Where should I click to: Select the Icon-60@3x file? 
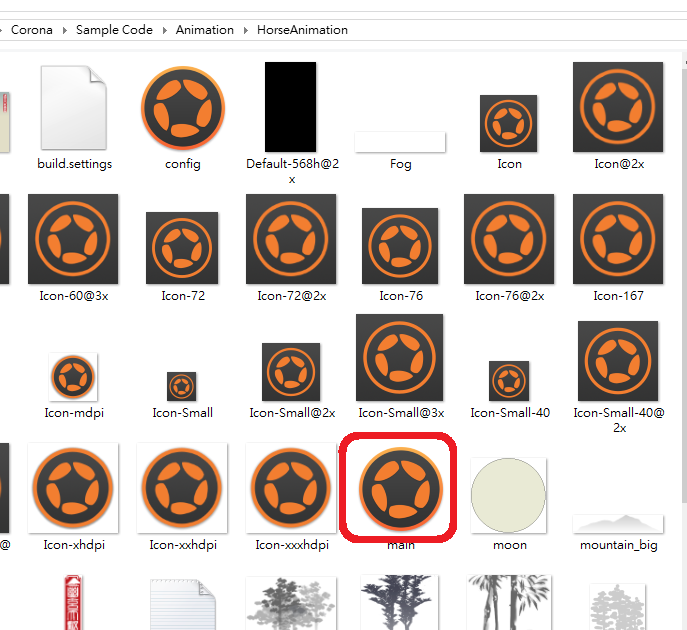point(73,239)
